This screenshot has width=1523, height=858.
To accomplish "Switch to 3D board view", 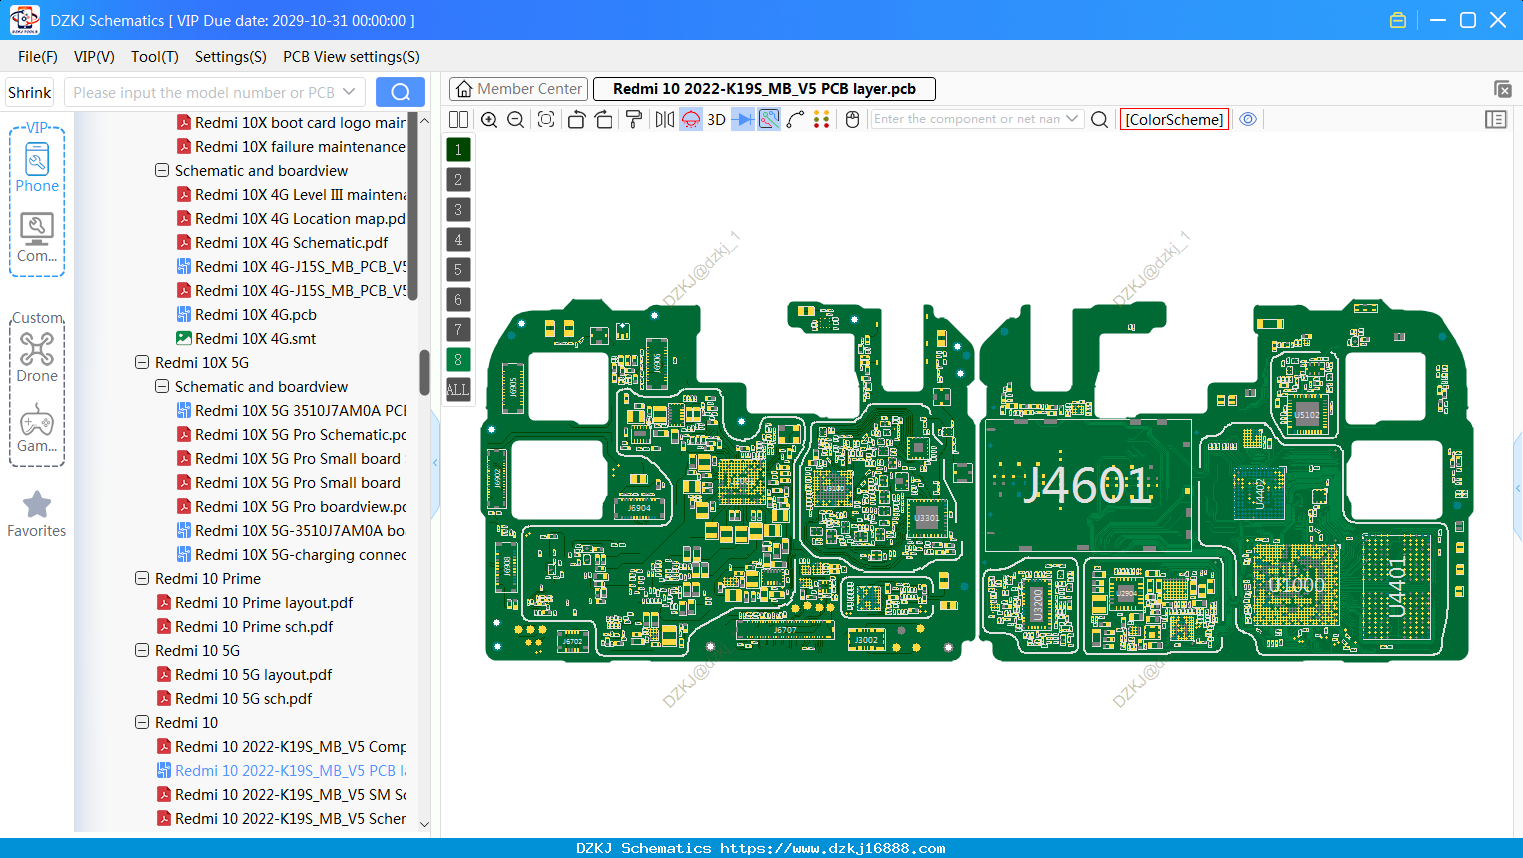I will click(716, 119).
